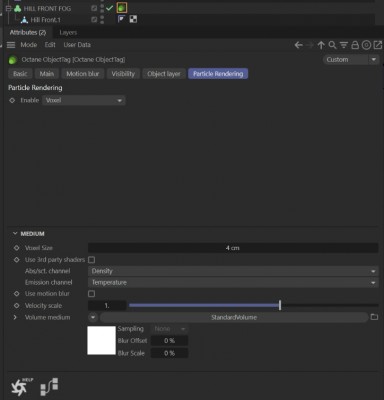
Task: Enable Use 3rd party shaders checkbox
Action: coord(91,260)
